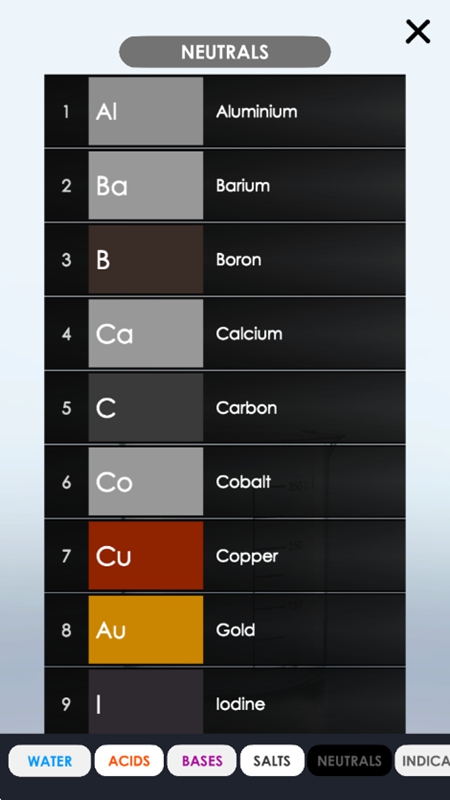Viewport: 450px width, 800px height.
Task: Click the Cobalt name row
Action: (304, 481)
